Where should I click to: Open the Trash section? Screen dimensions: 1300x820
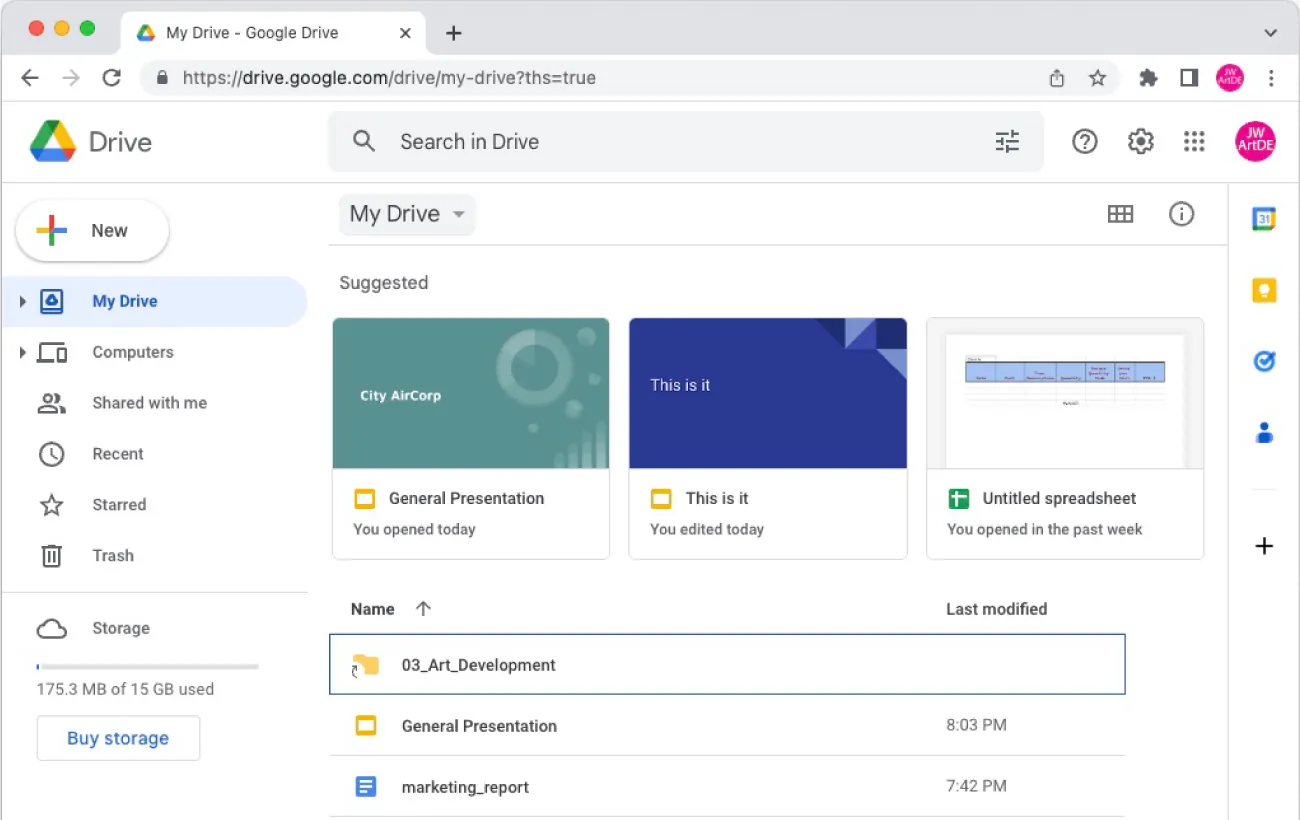tap(113, 555)
